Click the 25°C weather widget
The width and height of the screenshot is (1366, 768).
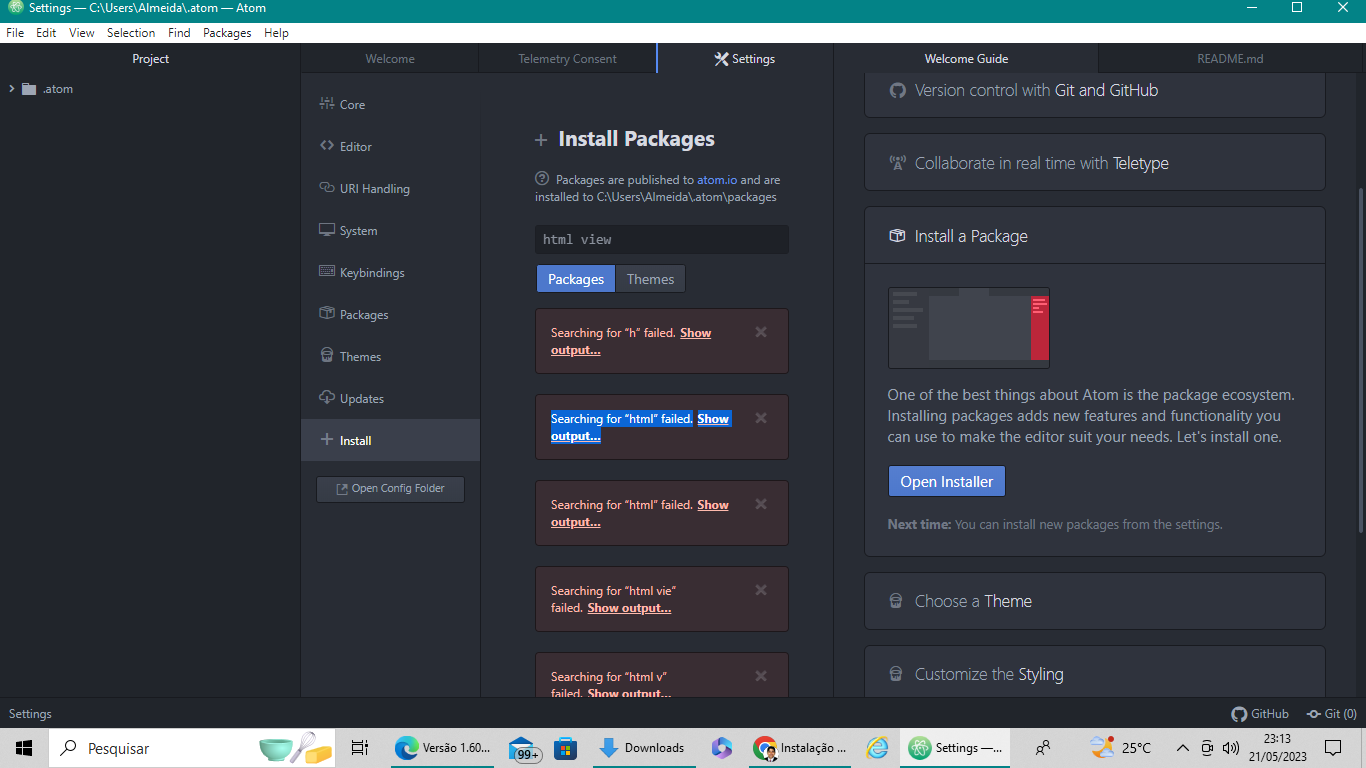pos(1121,748)
